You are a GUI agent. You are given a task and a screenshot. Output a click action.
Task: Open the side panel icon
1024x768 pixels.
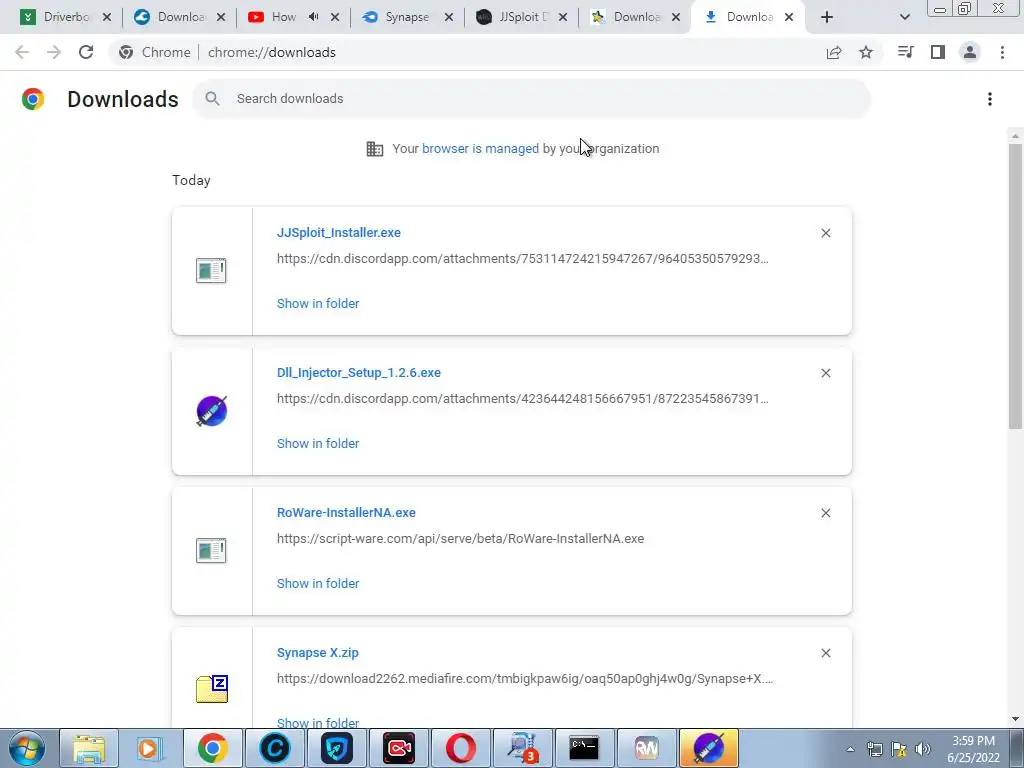938,52
